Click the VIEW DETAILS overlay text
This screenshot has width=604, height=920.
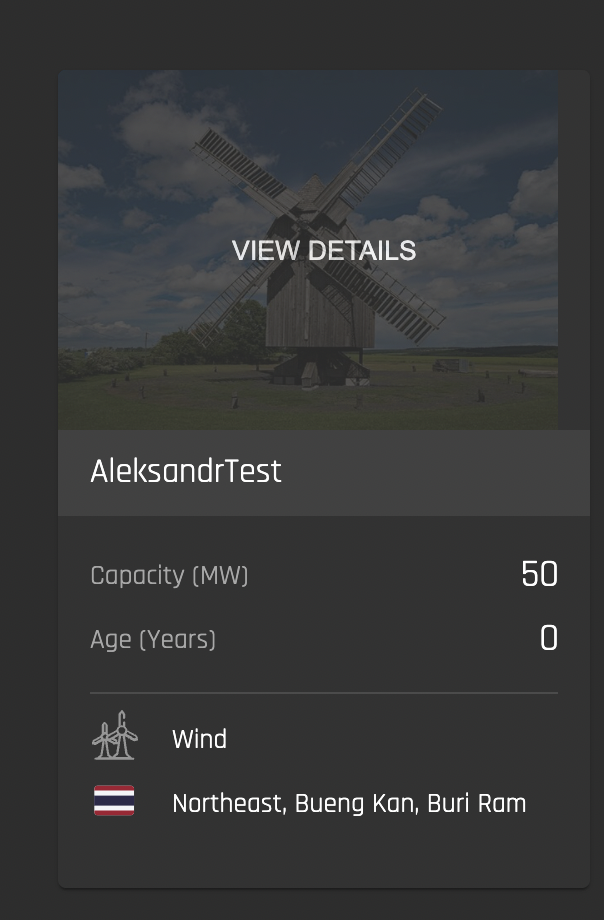pyautogui.click(x=324, y=251)
